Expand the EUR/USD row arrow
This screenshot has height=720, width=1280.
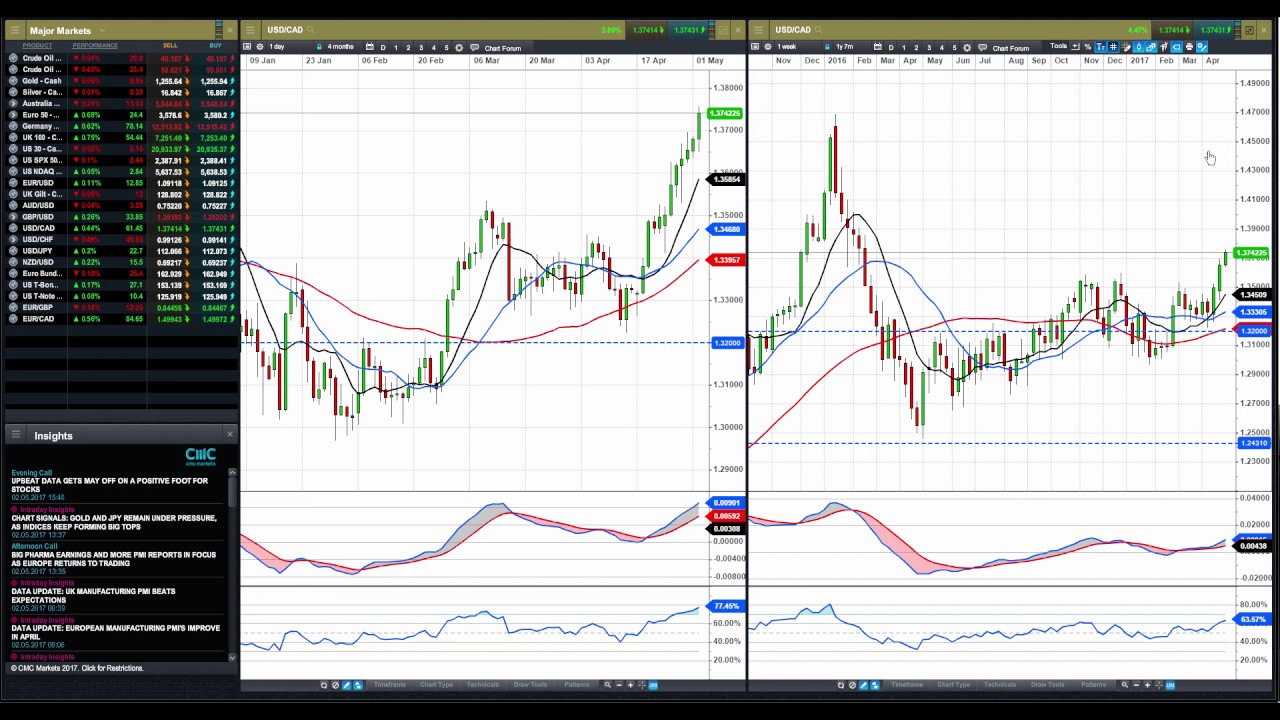(14, 183)
